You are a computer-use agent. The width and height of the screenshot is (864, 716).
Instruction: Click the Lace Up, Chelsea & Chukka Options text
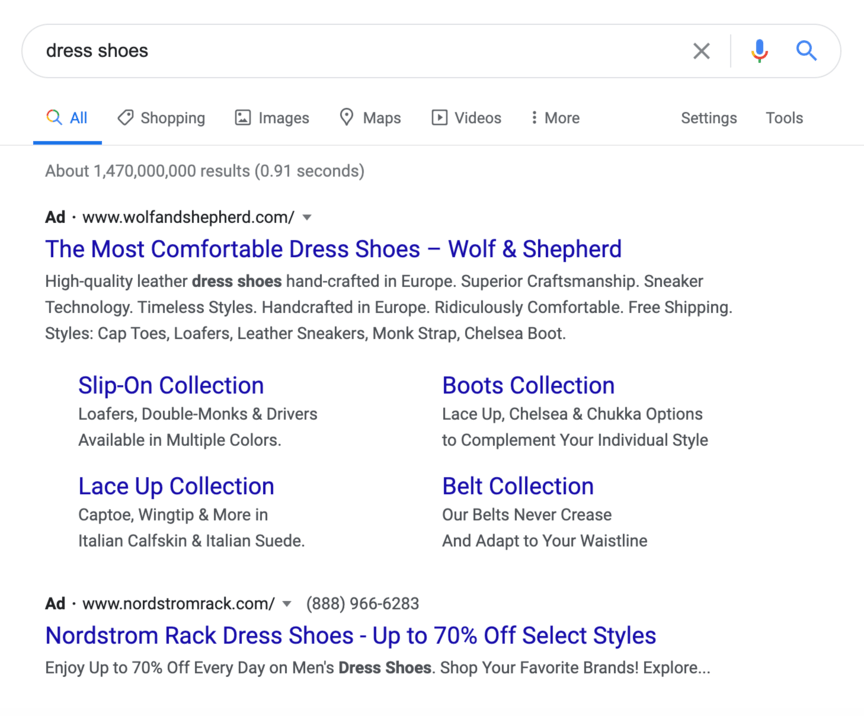click(573, 414)
